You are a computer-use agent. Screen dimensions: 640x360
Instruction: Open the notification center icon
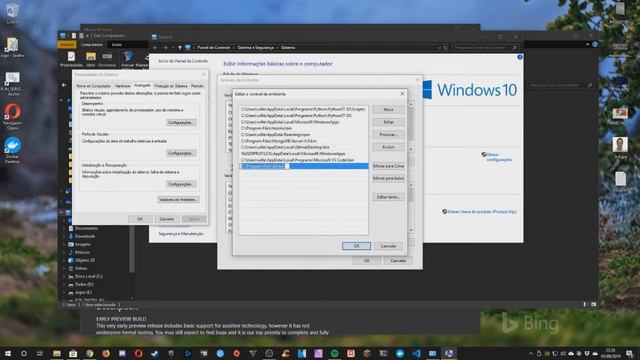coord(630,353)
